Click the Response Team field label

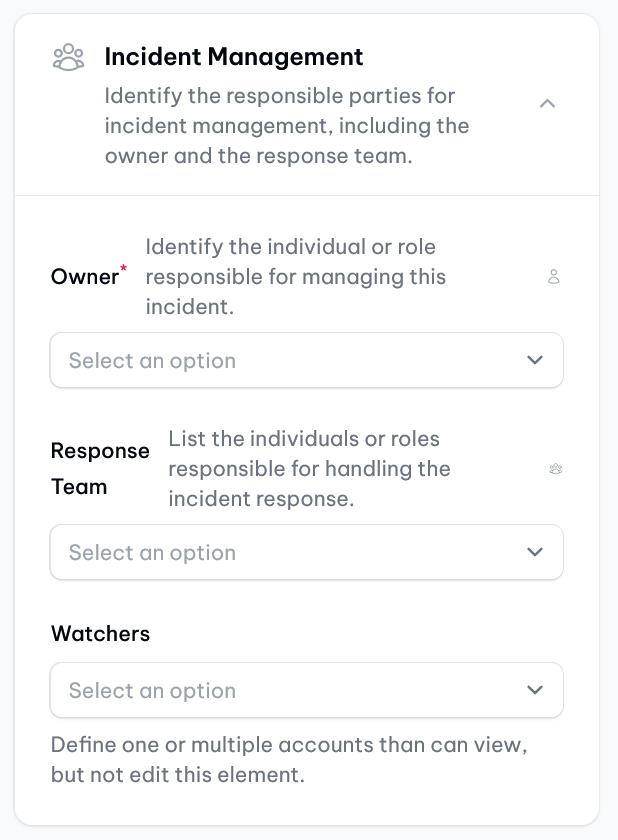[x=100, y=469]
